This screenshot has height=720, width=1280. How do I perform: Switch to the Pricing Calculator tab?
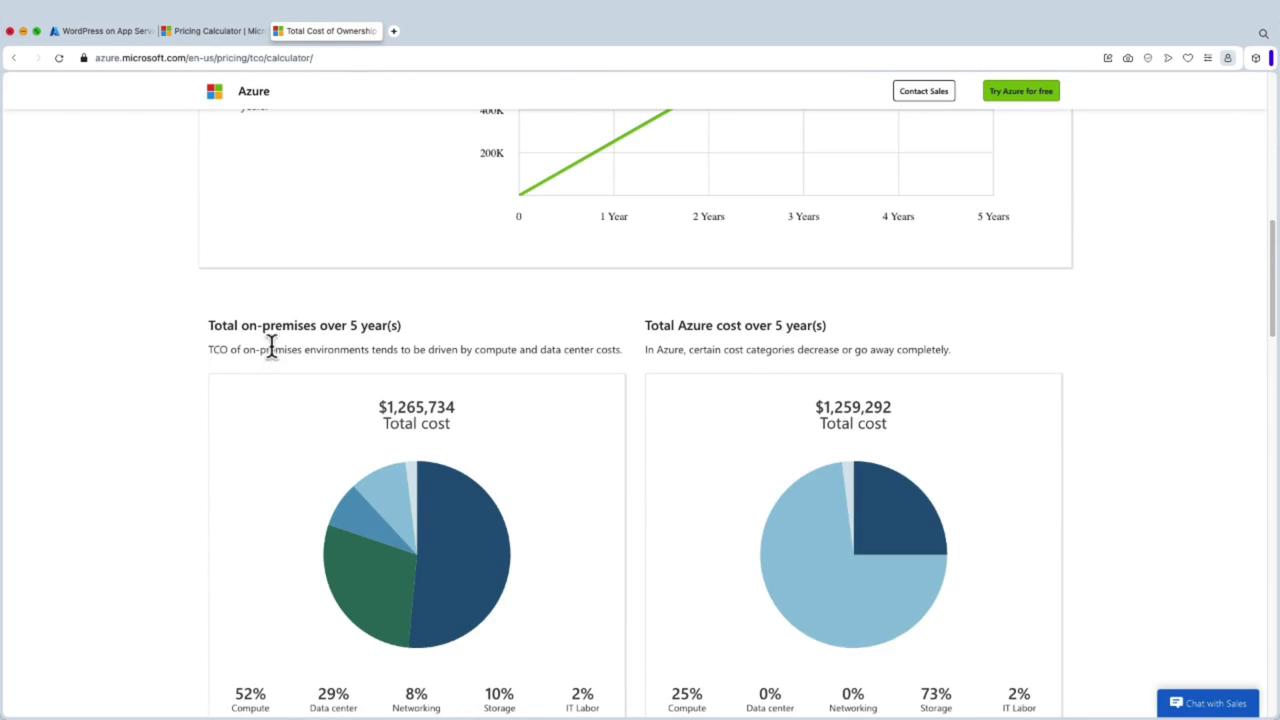pos(215,31)
